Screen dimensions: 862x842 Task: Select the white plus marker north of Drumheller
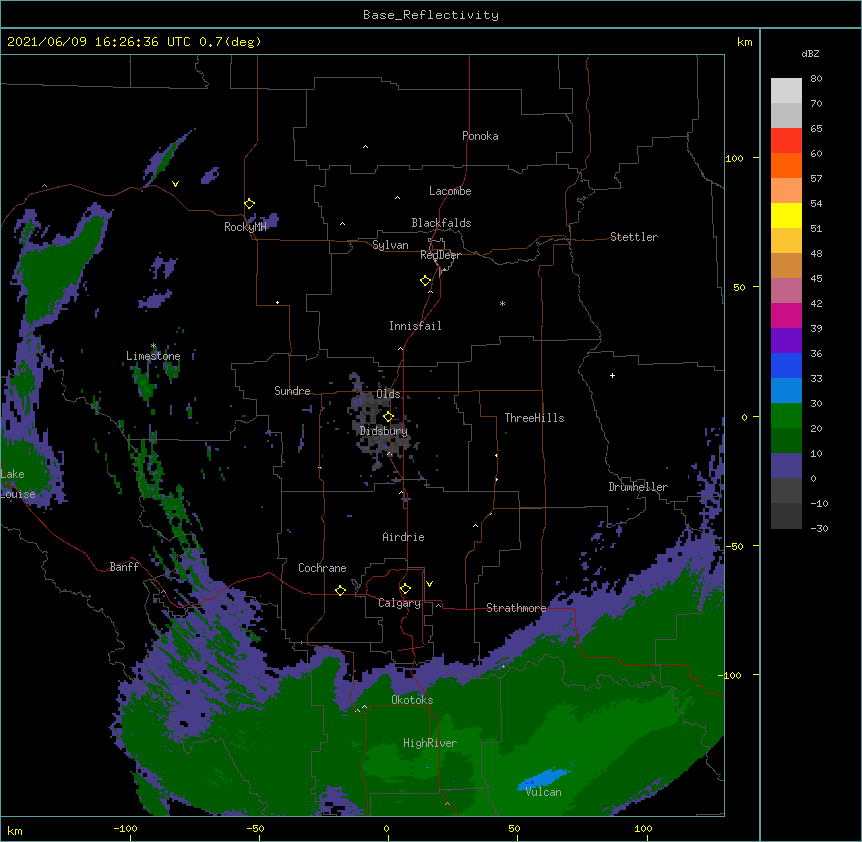point(612,375)
